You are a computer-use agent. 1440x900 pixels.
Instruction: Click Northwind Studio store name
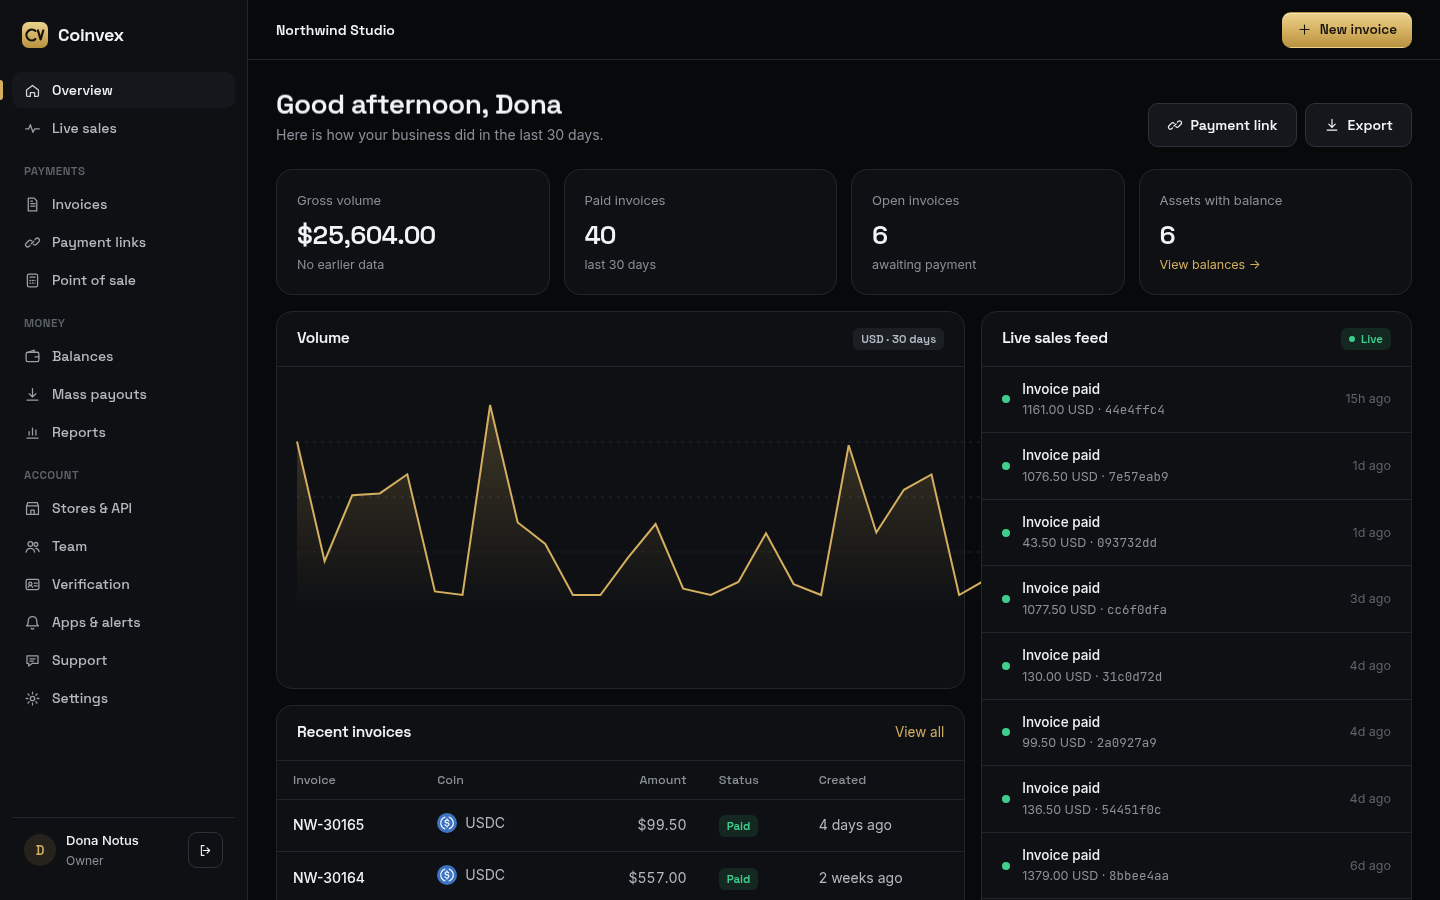click(335, 30)
